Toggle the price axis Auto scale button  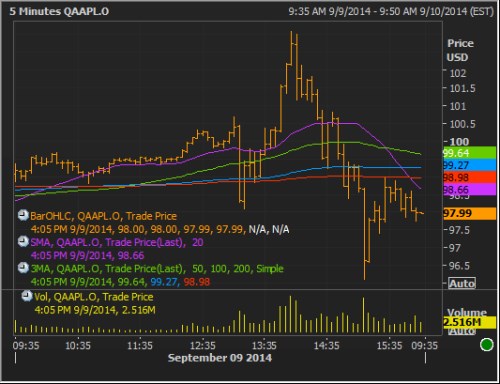pyautogui.click(x=462, y=283)
